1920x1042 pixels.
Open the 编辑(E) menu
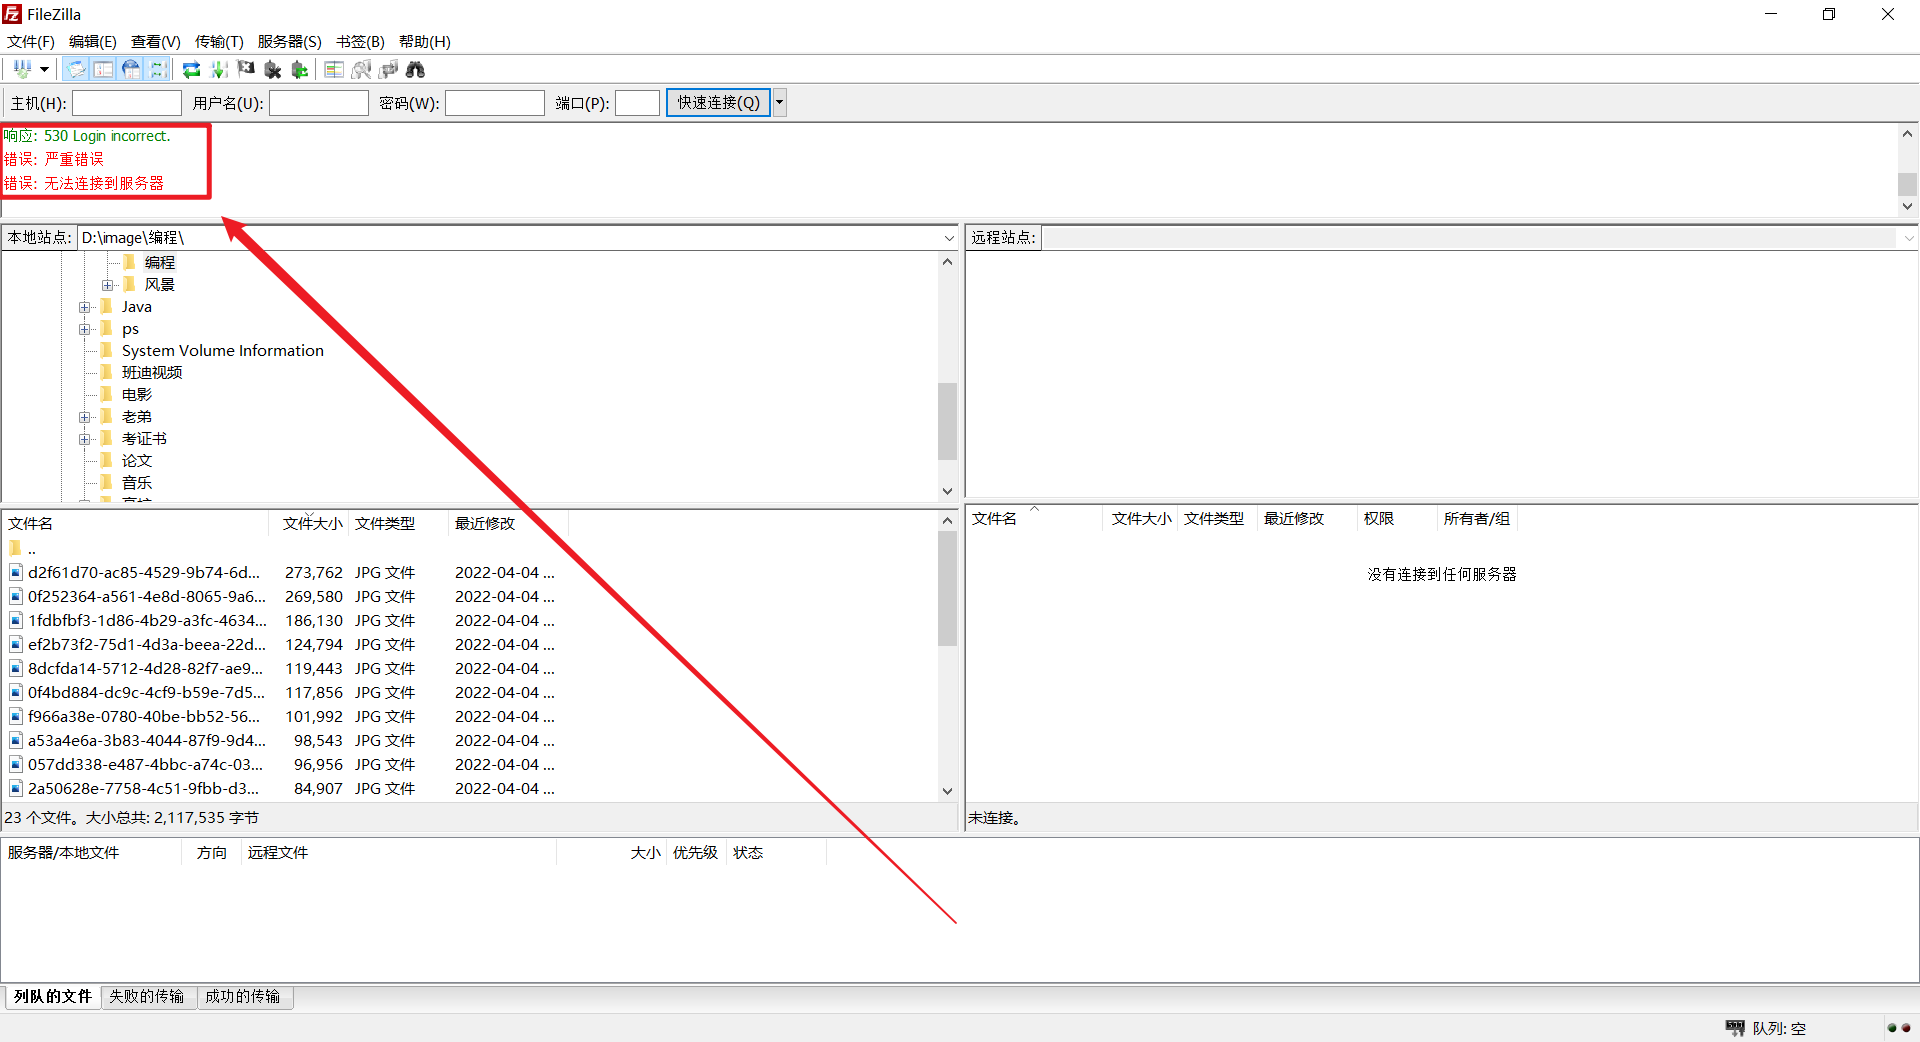pyautogui.click(x=93, y=41)
